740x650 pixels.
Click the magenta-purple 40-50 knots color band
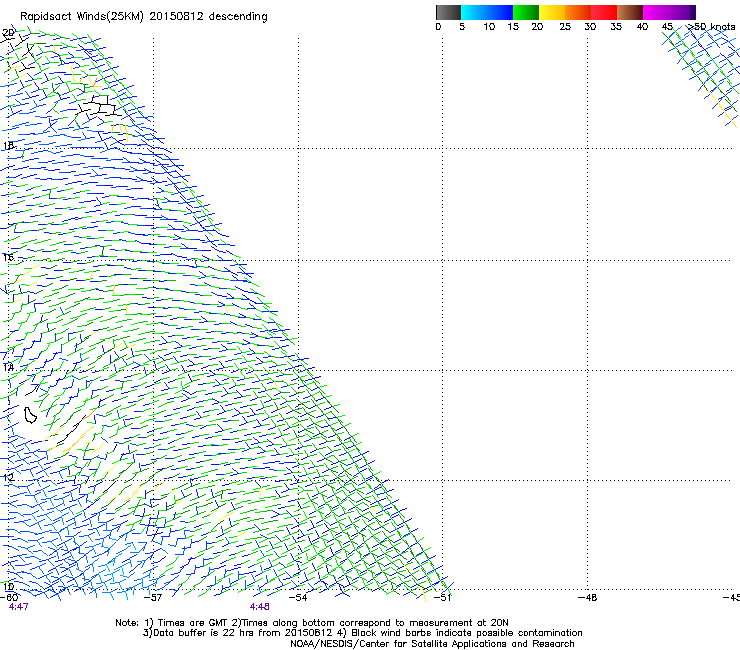pyautogui.click(x=669, y=12)
